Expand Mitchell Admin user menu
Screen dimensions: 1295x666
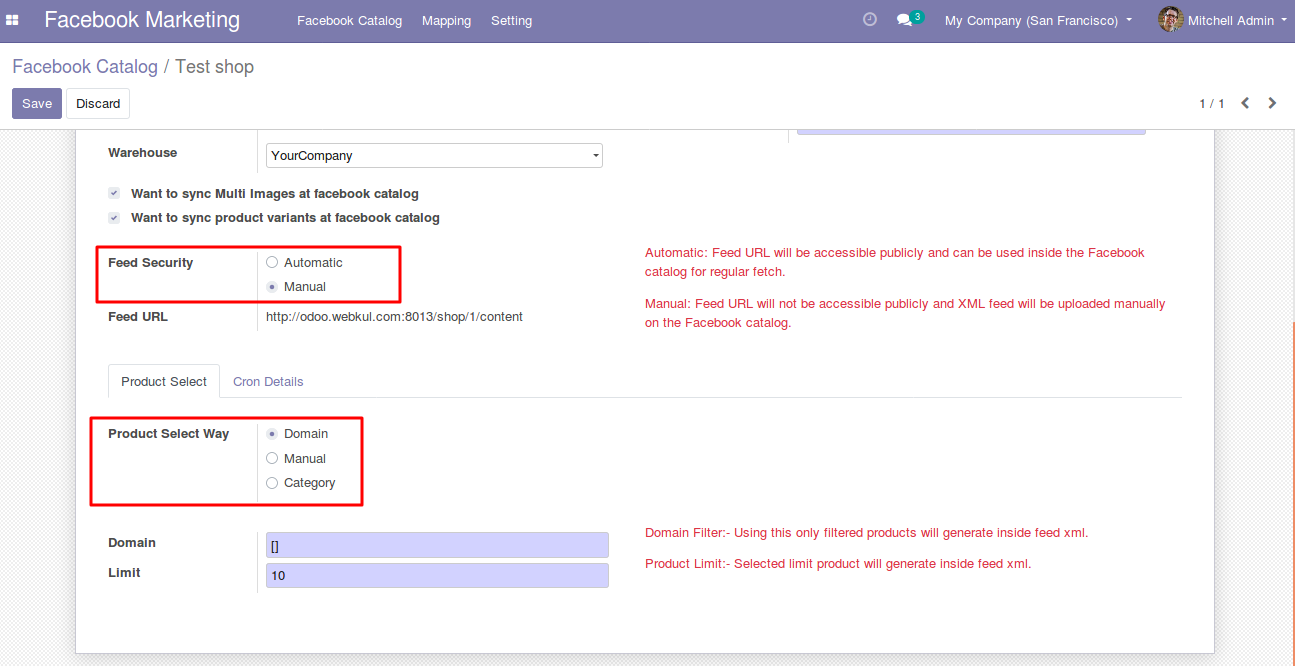point(1237,20)
